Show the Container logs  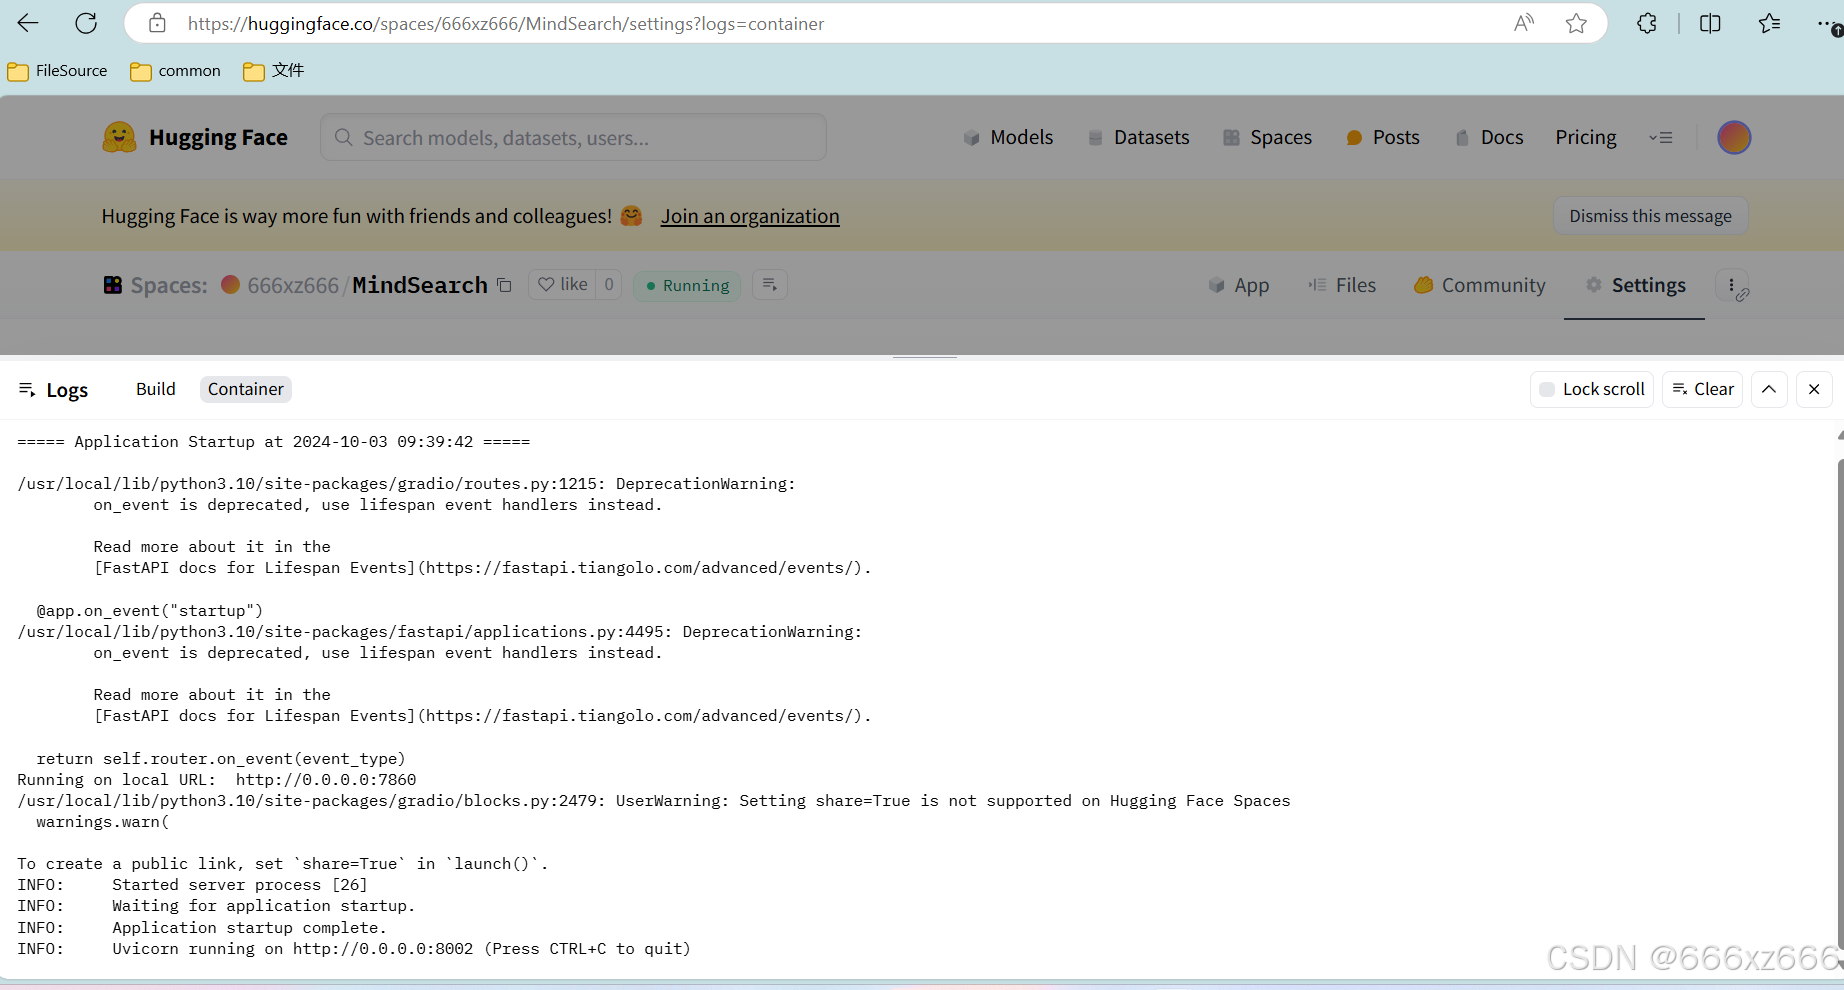coord(246,389)
